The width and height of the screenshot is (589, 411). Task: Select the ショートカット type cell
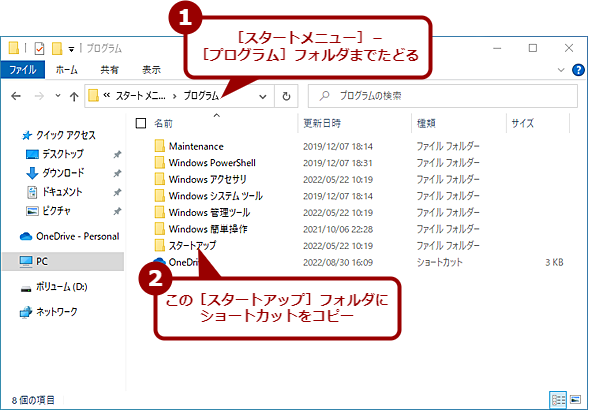point(439,262)
